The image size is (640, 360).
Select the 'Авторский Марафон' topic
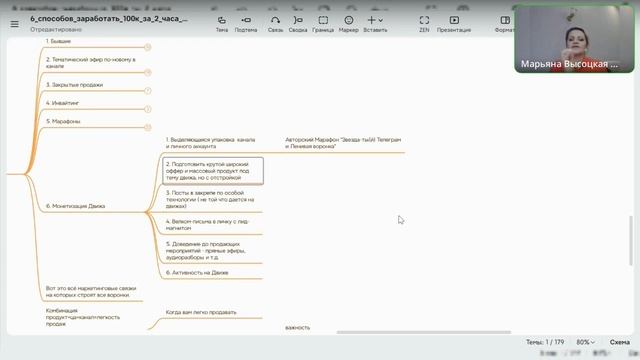(x=343, y=143)
